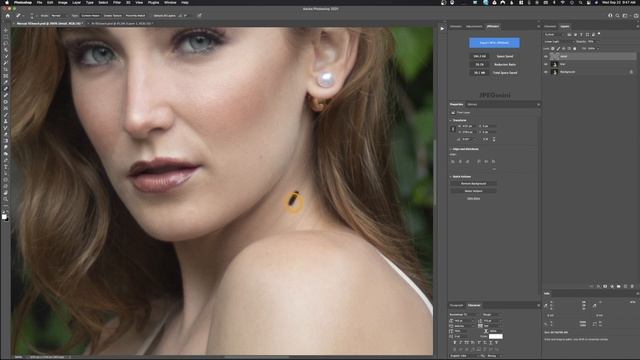Click the canvas vertical scrollbar
Image resolution: width=640 pixels, height=360 pixels.
435,171
